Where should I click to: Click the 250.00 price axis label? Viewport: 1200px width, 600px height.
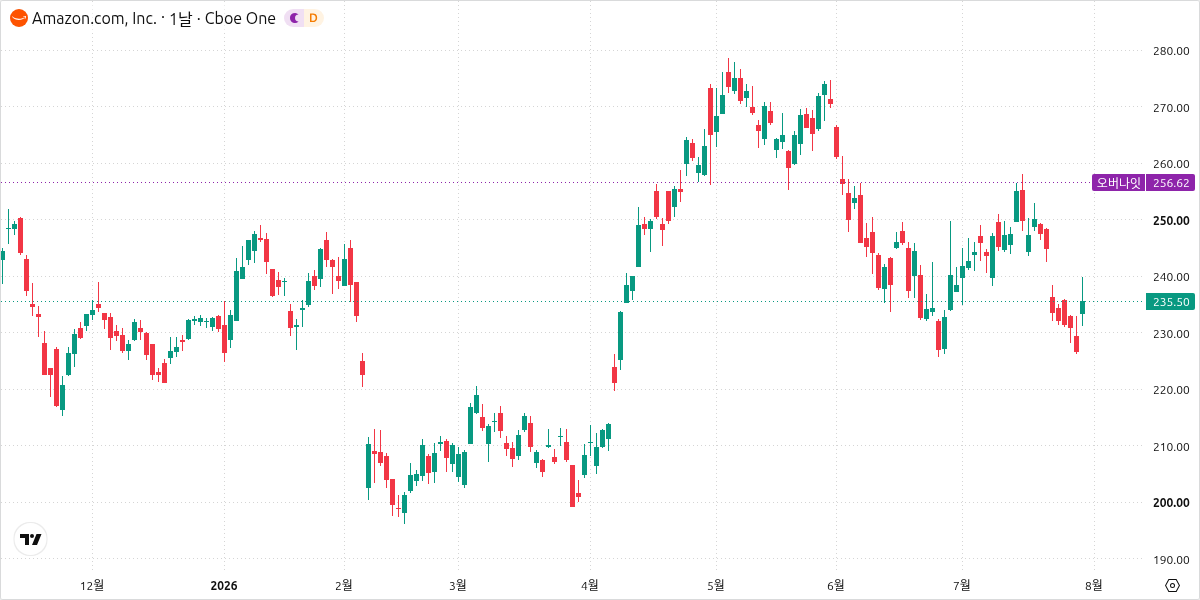(1171, 220)
